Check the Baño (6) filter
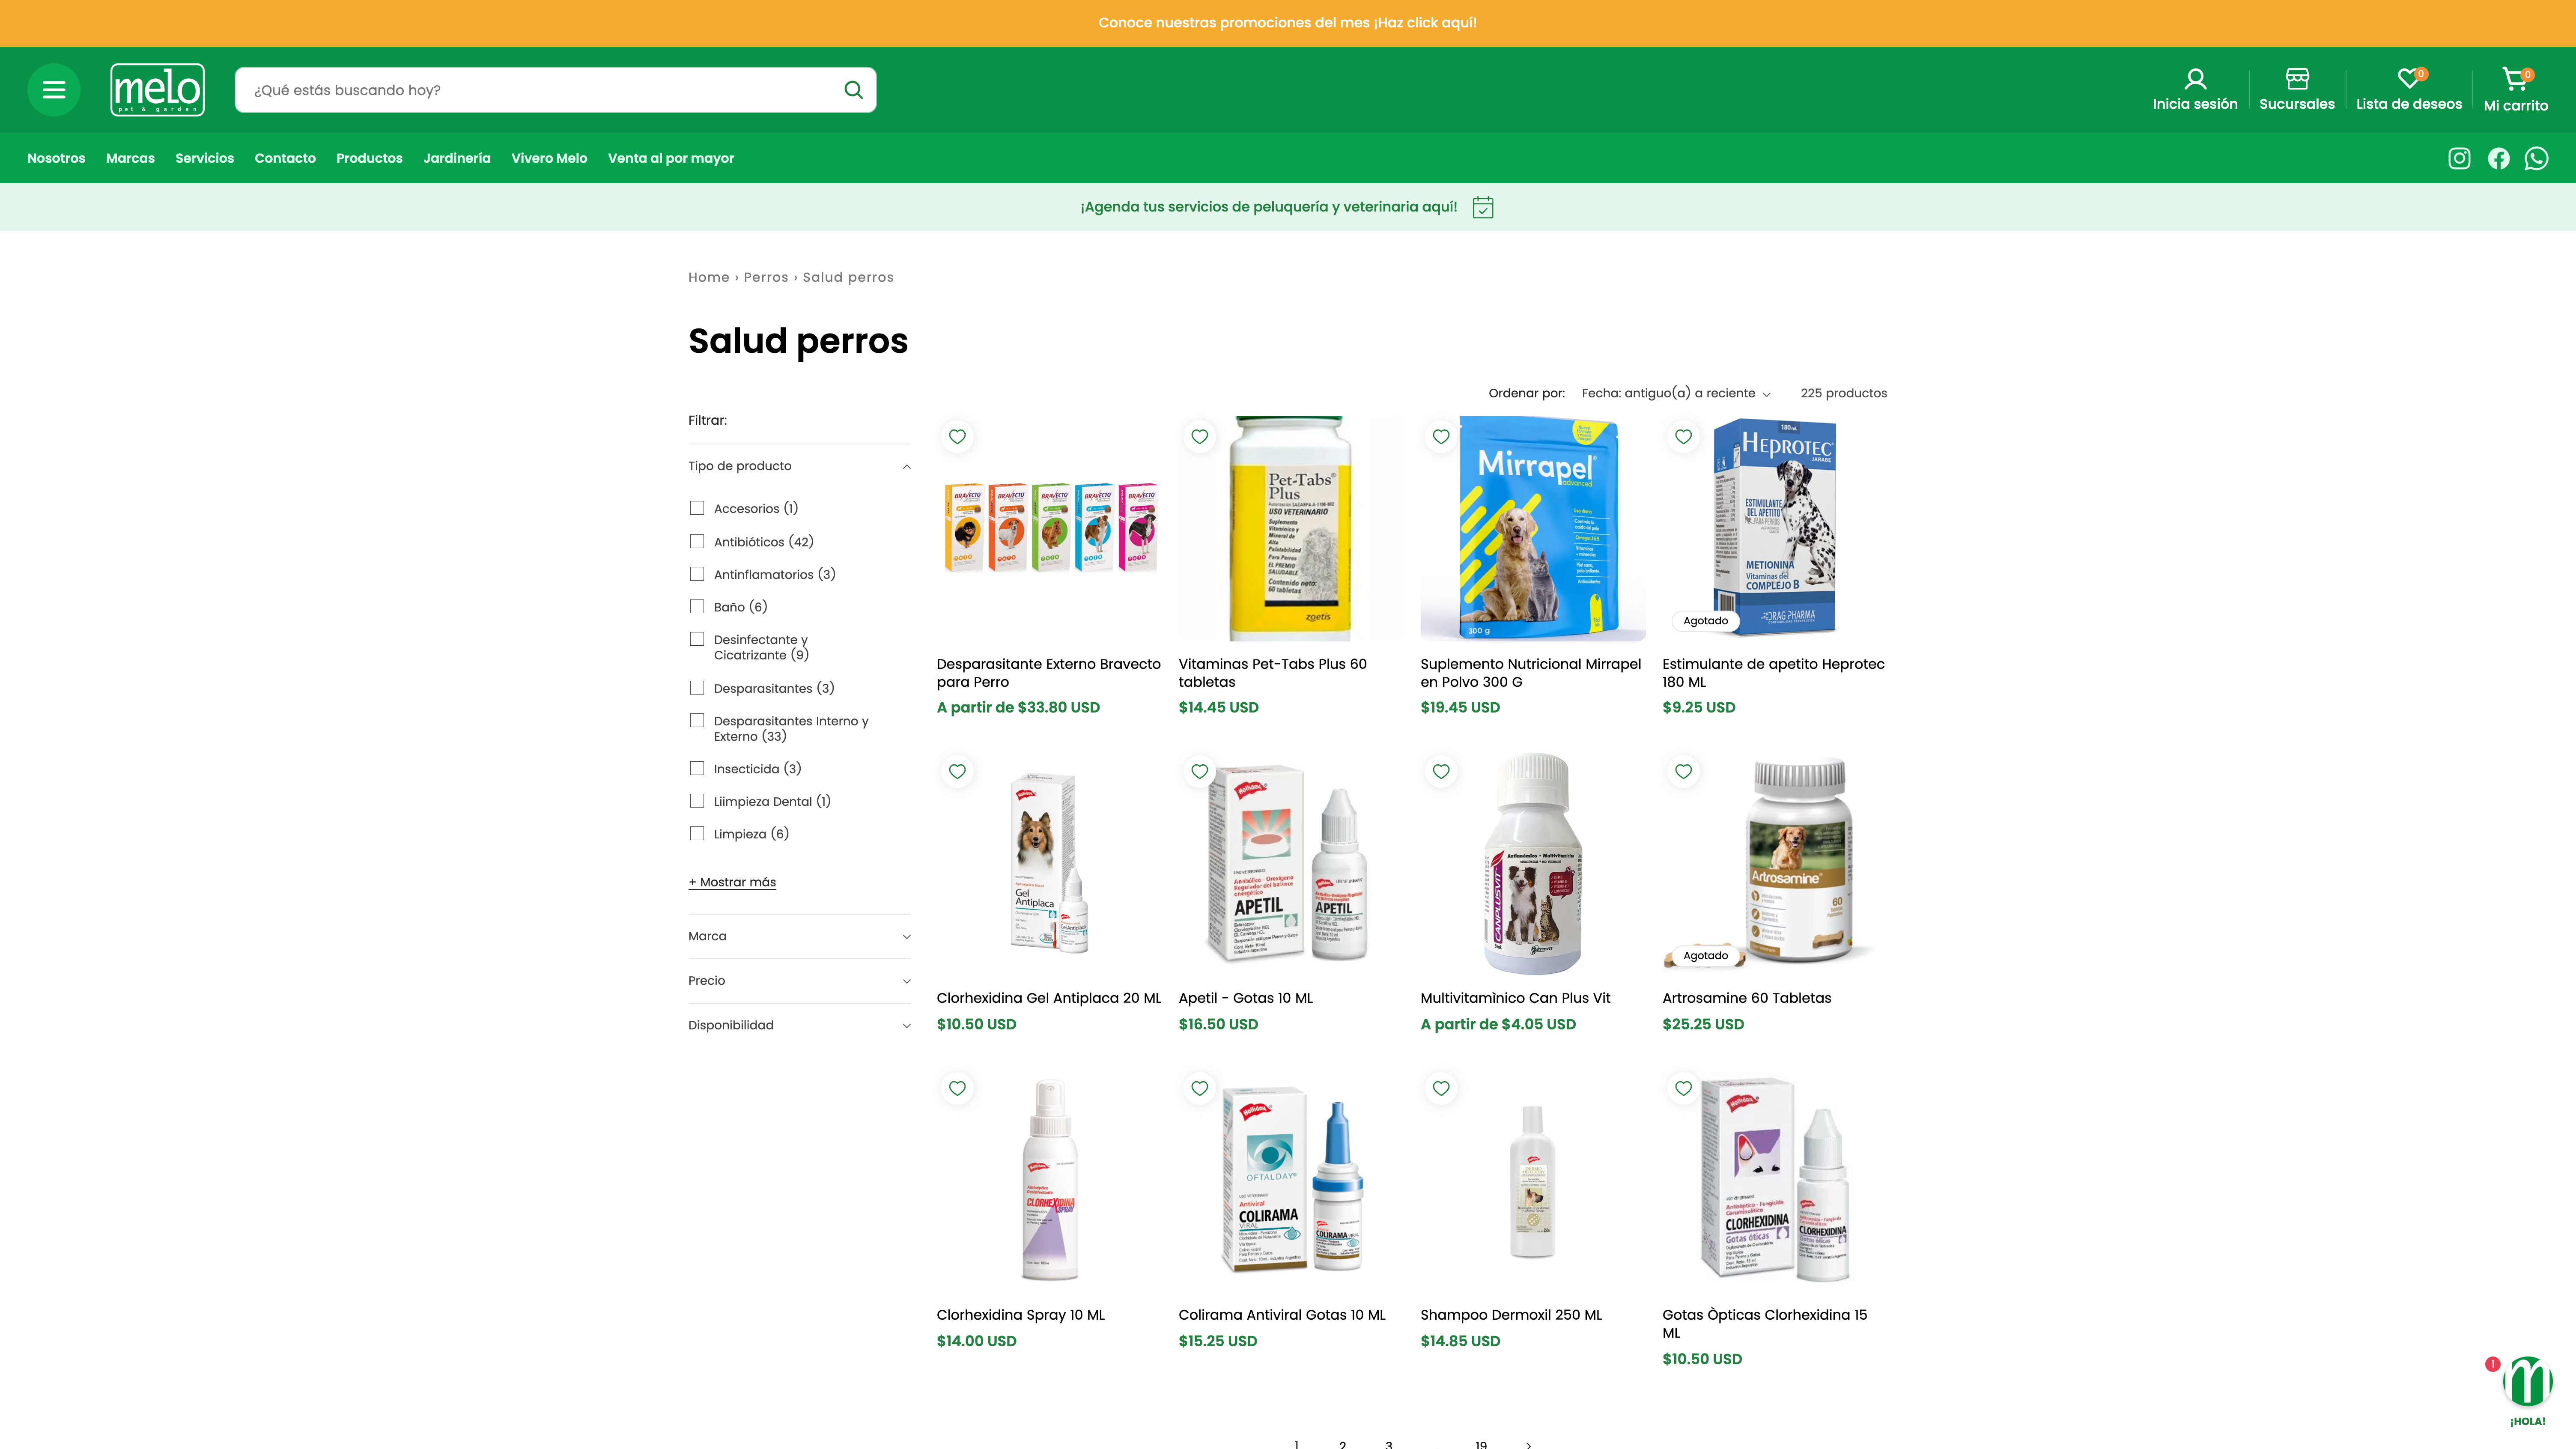Viewport: 2576px width, 1449px height. point(697,606)
